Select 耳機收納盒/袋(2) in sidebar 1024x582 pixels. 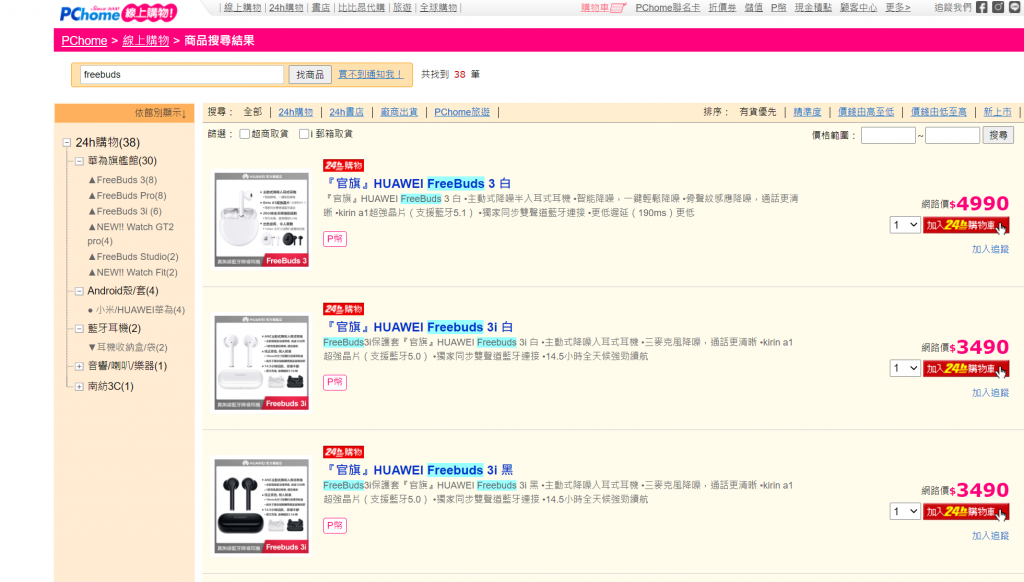[132, 348]
